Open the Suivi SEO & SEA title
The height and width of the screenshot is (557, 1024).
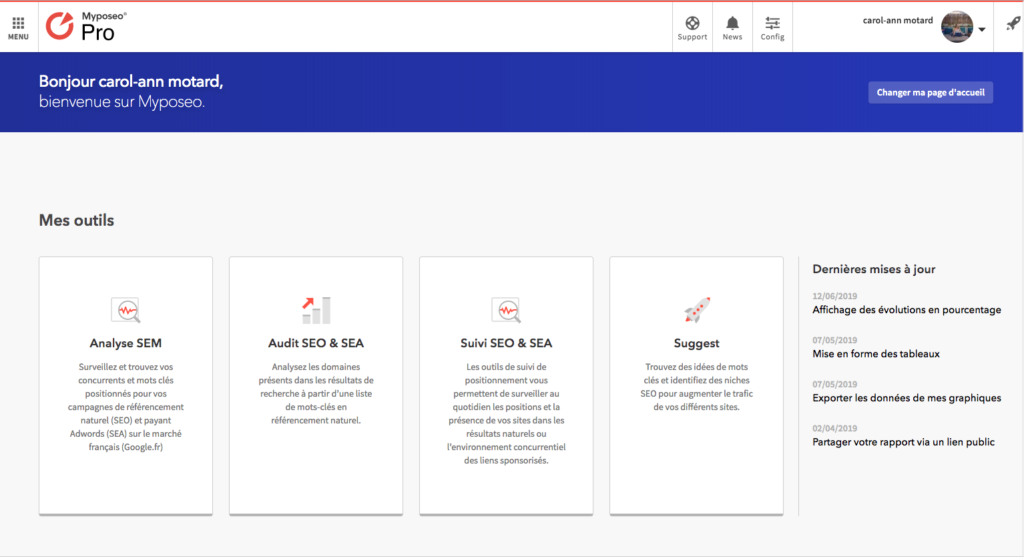click(506, 343)
